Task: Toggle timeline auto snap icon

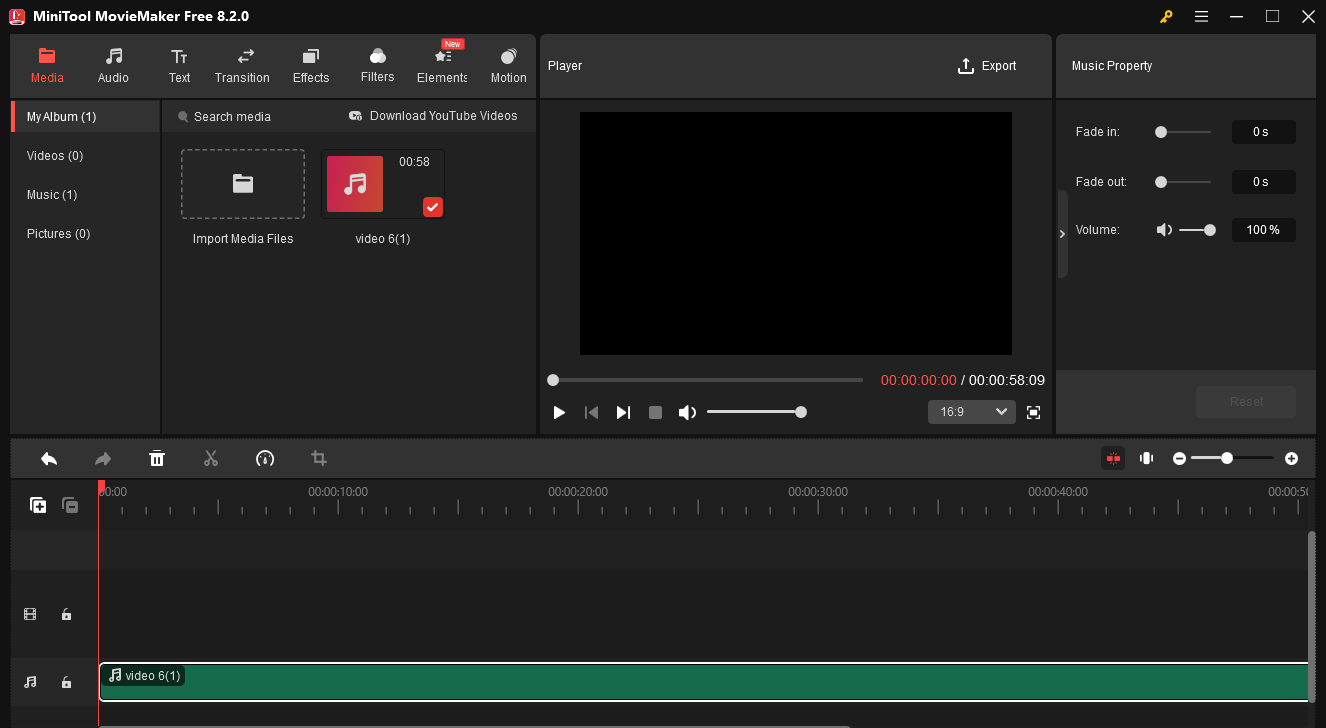Action: 1113,458
